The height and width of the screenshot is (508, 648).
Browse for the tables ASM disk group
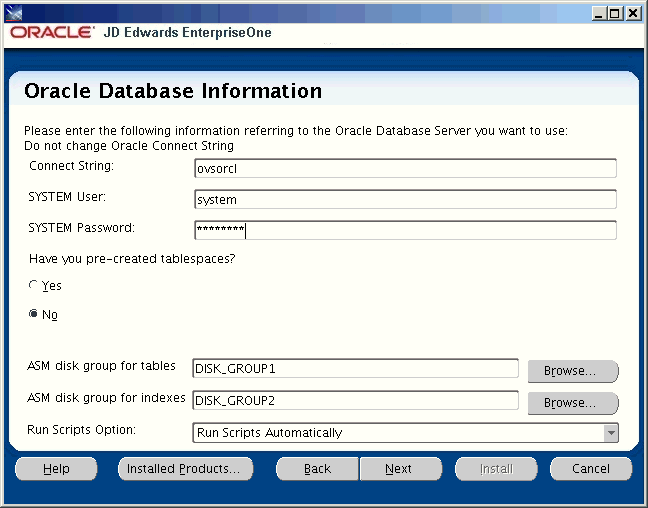click(x=573, y=371)
